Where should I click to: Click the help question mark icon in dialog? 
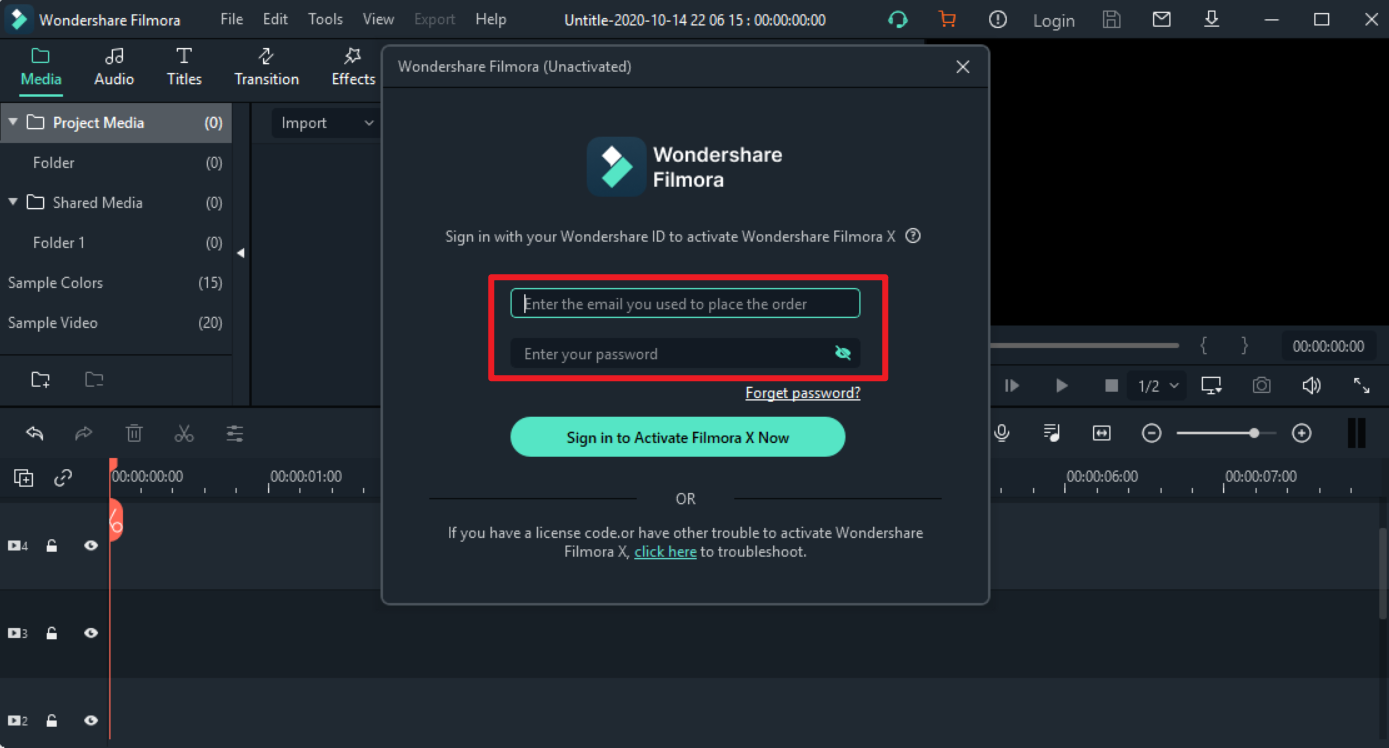pyautogui.click(x=913, y=237)
